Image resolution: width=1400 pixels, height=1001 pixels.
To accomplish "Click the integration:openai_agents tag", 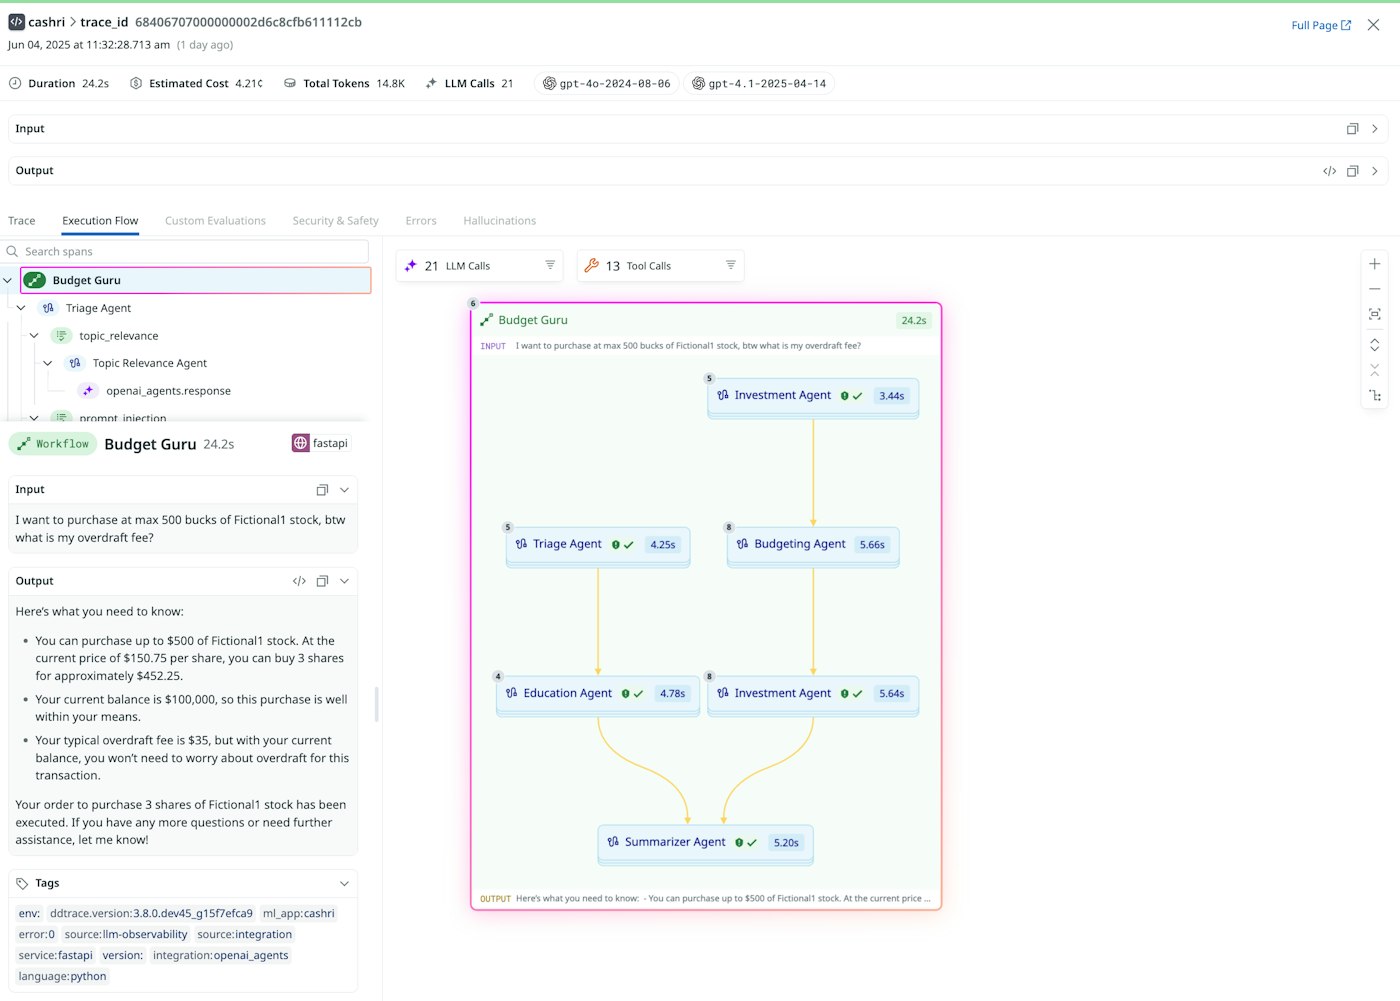I will 220,955.
